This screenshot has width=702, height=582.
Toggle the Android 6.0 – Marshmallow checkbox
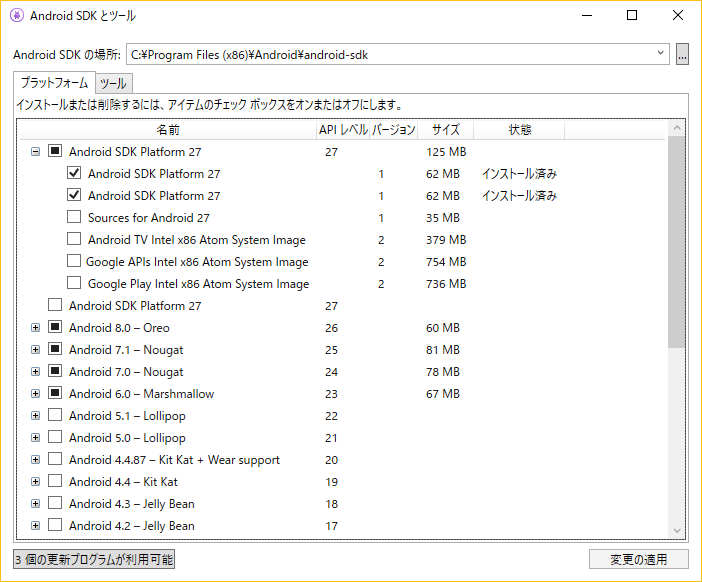tap(55, 393)
